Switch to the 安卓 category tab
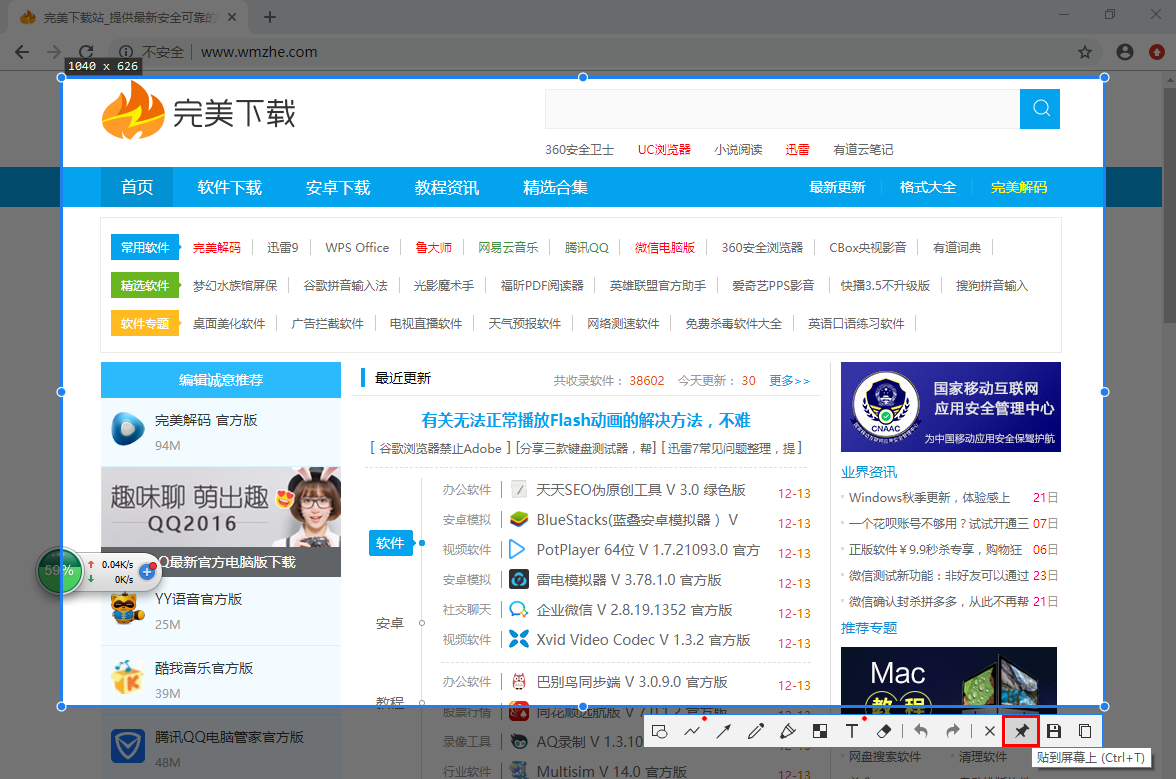 [x=390, y=622]
